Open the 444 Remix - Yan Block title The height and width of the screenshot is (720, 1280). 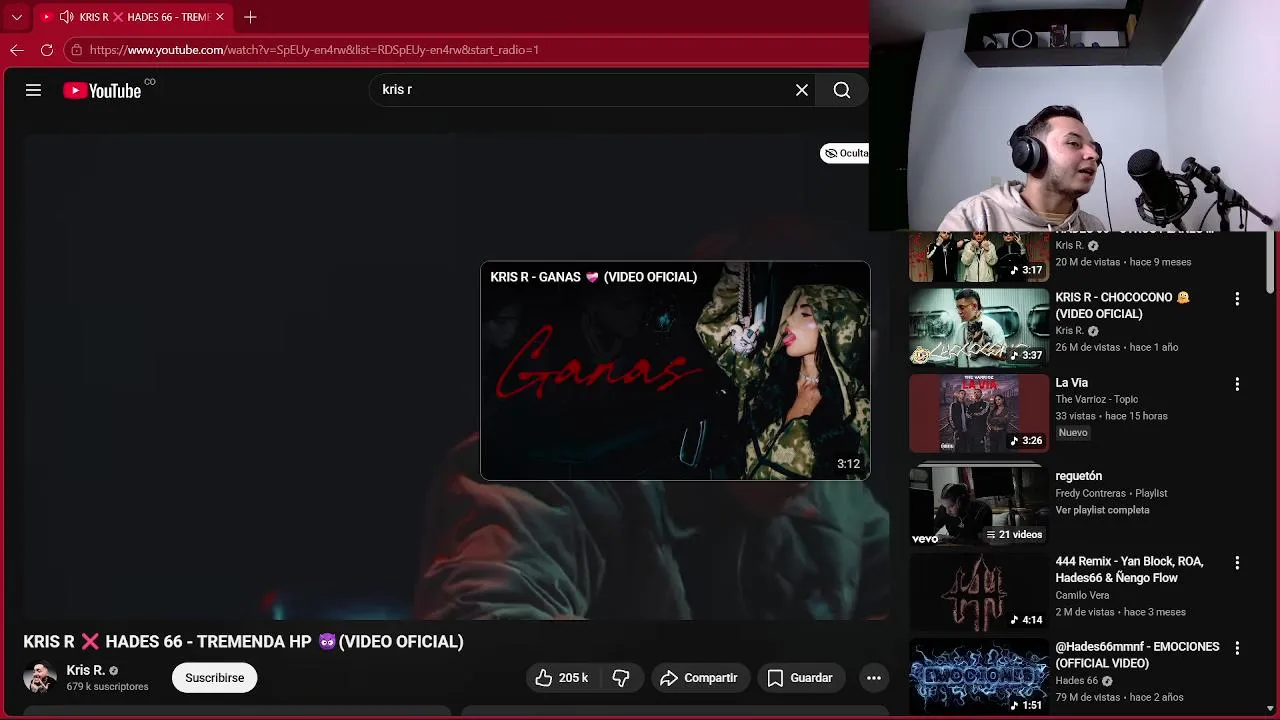click(1129, 569)
